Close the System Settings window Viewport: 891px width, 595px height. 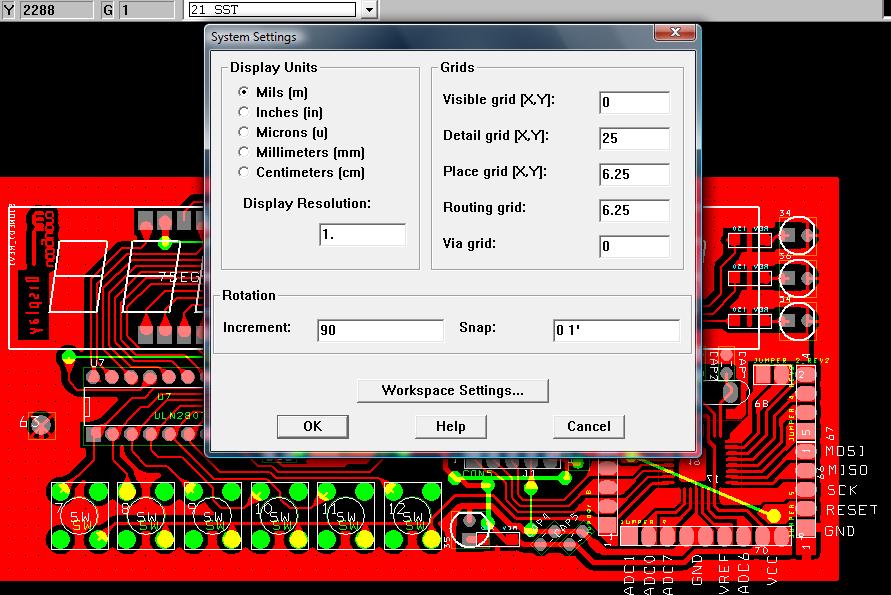coord(675,32)
